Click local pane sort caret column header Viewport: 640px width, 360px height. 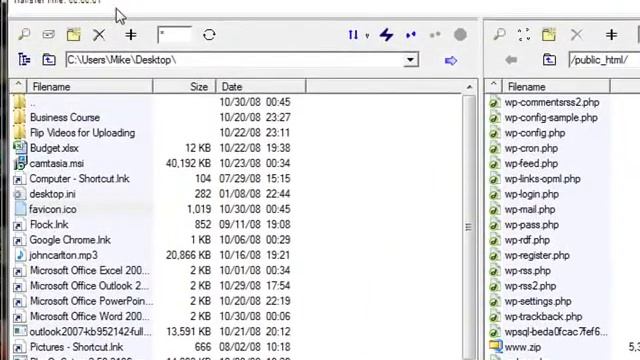click(x=18, y=86)
